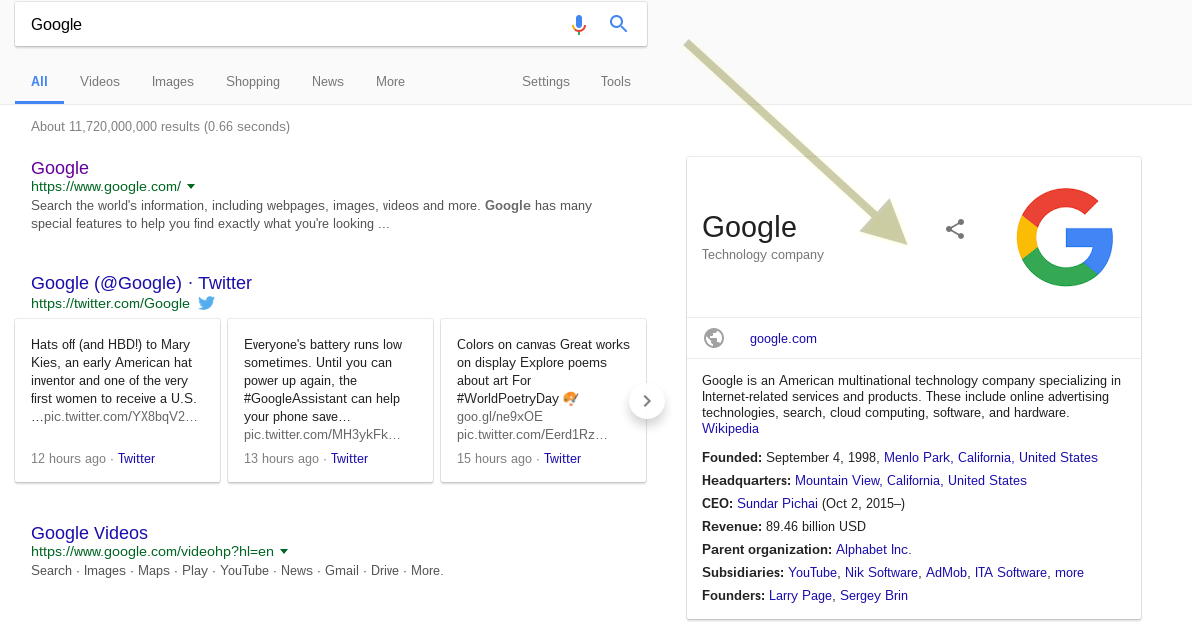Viewport: 1192px width, 622px height.
Task: Open the Sundar Pichai CEO link
Action: 777,504
